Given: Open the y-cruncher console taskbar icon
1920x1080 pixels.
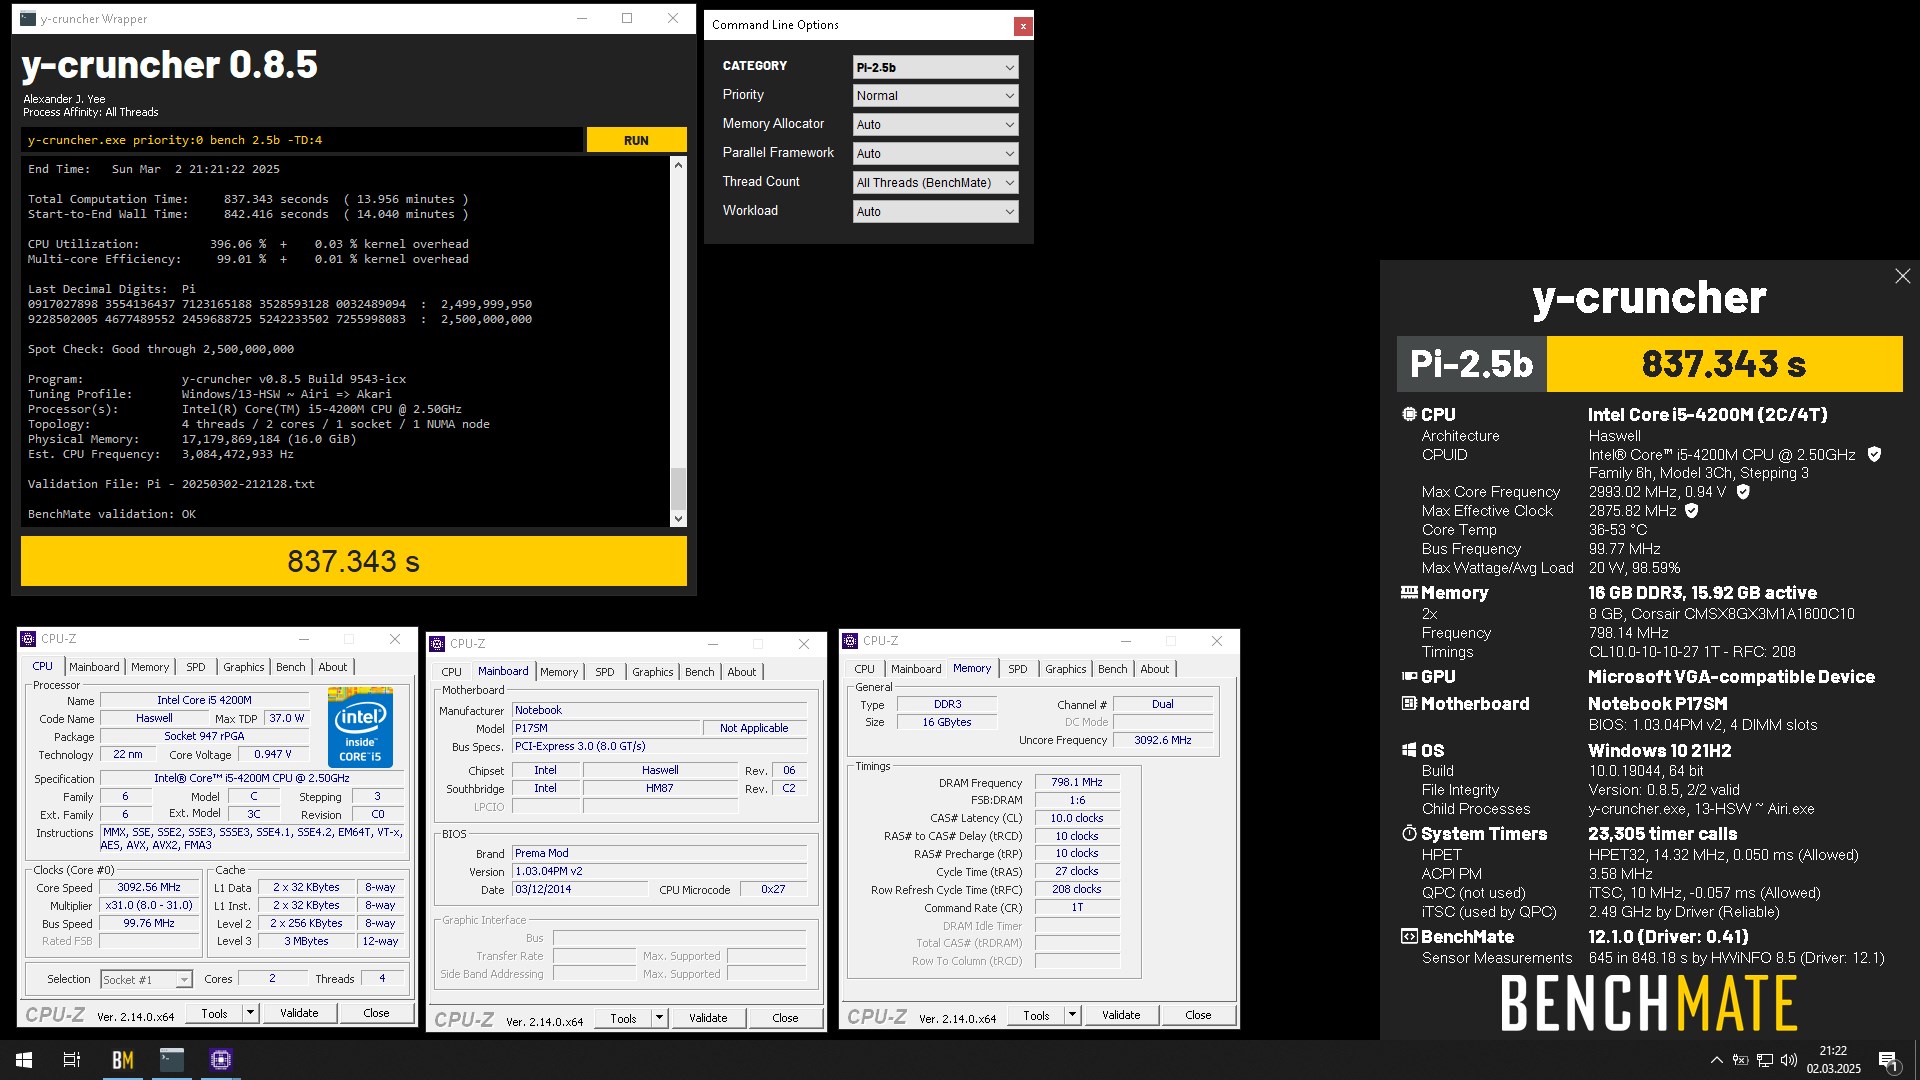Looking at the screenshot, I should click(172, 1059).
